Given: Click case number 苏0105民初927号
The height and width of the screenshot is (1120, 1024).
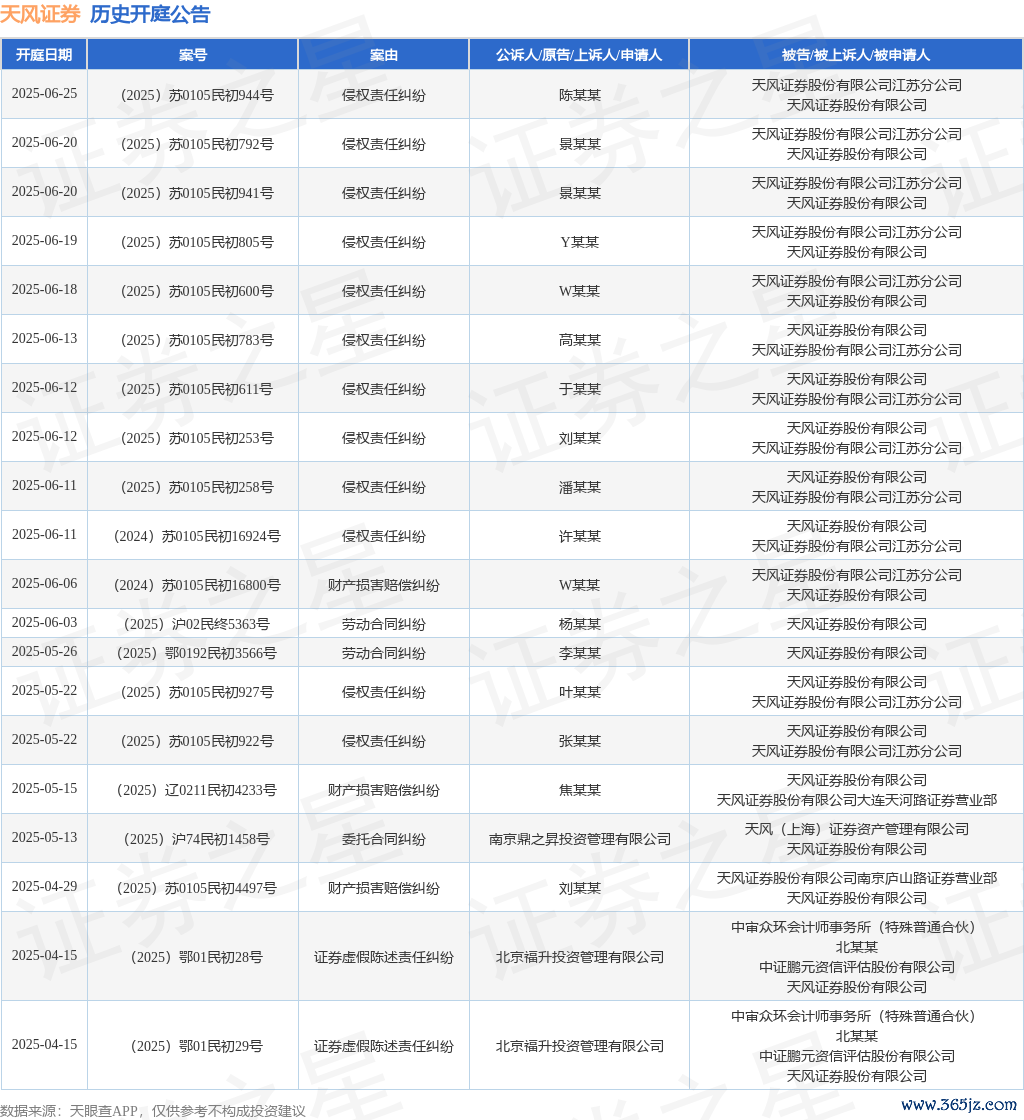Looking at the screenshot, I should (197, 692).
